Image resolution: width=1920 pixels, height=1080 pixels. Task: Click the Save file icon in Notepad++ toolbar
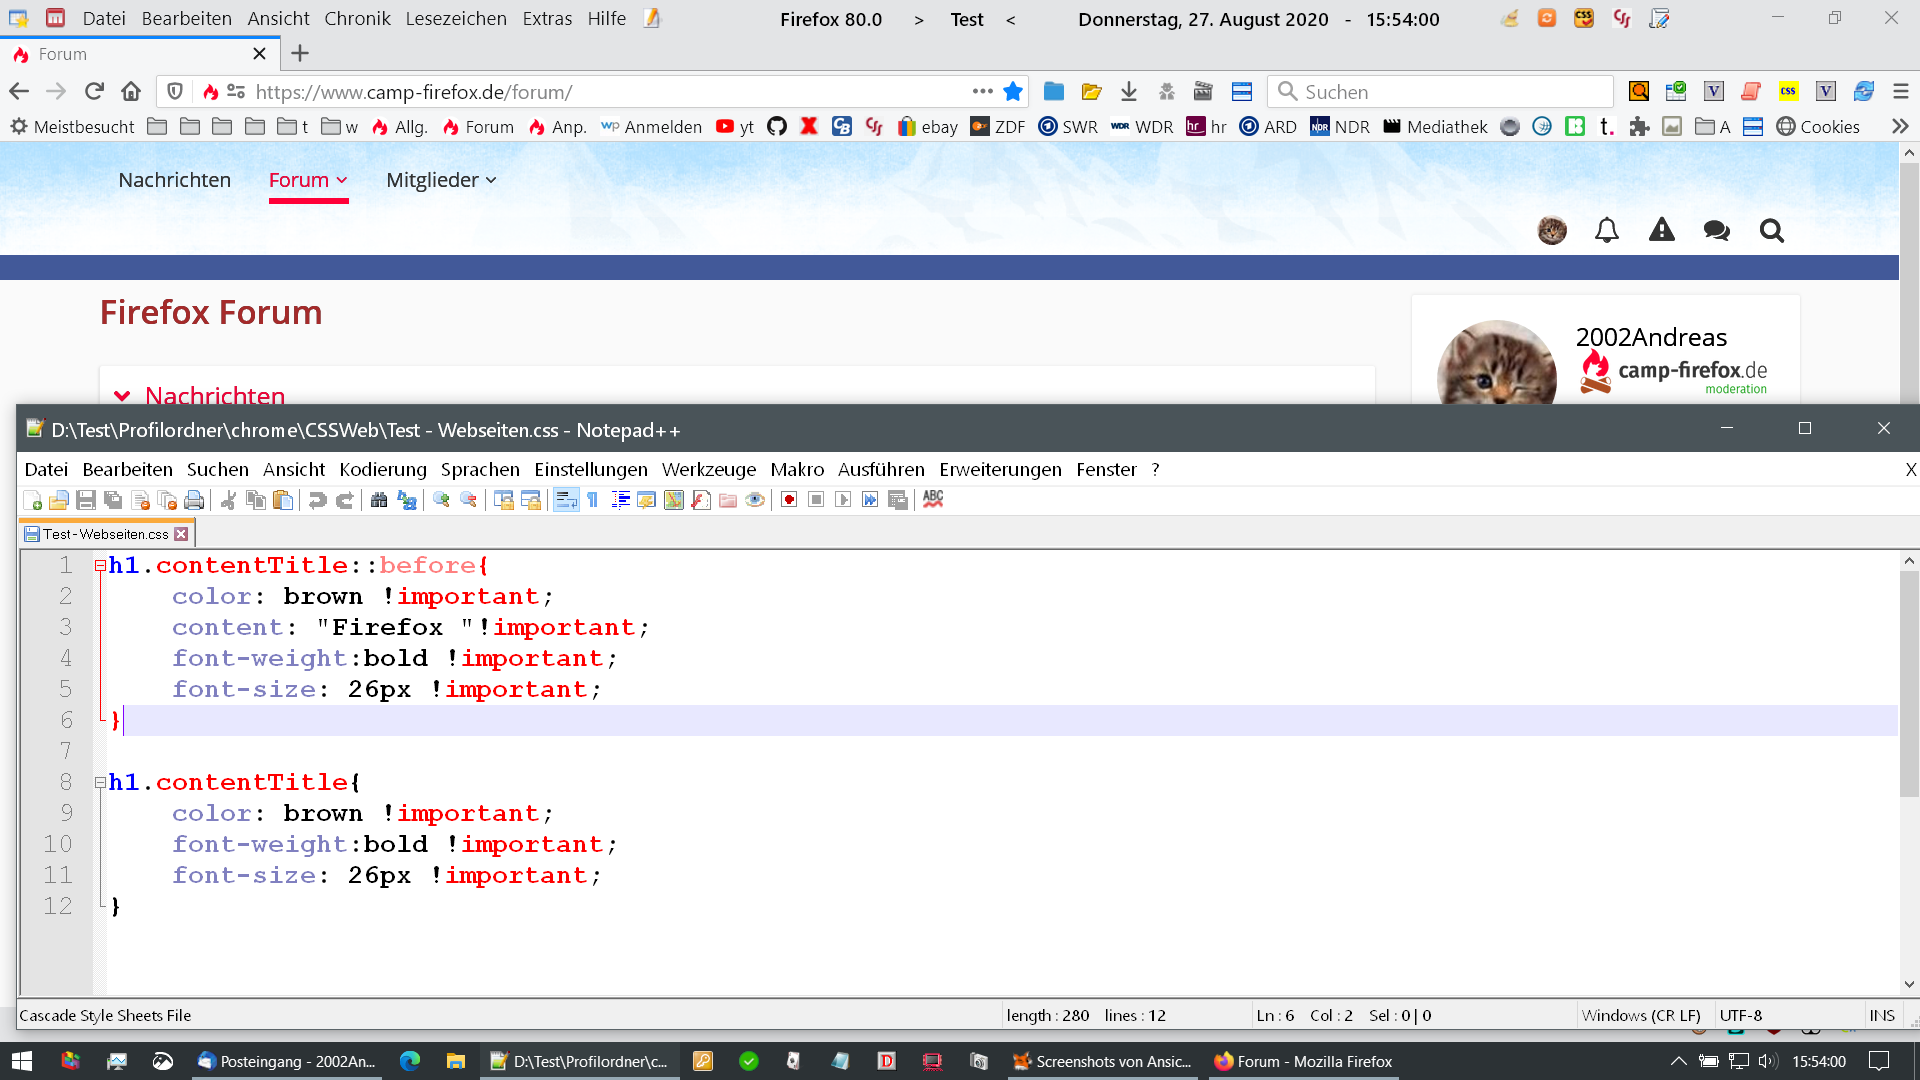coord(86,500)
